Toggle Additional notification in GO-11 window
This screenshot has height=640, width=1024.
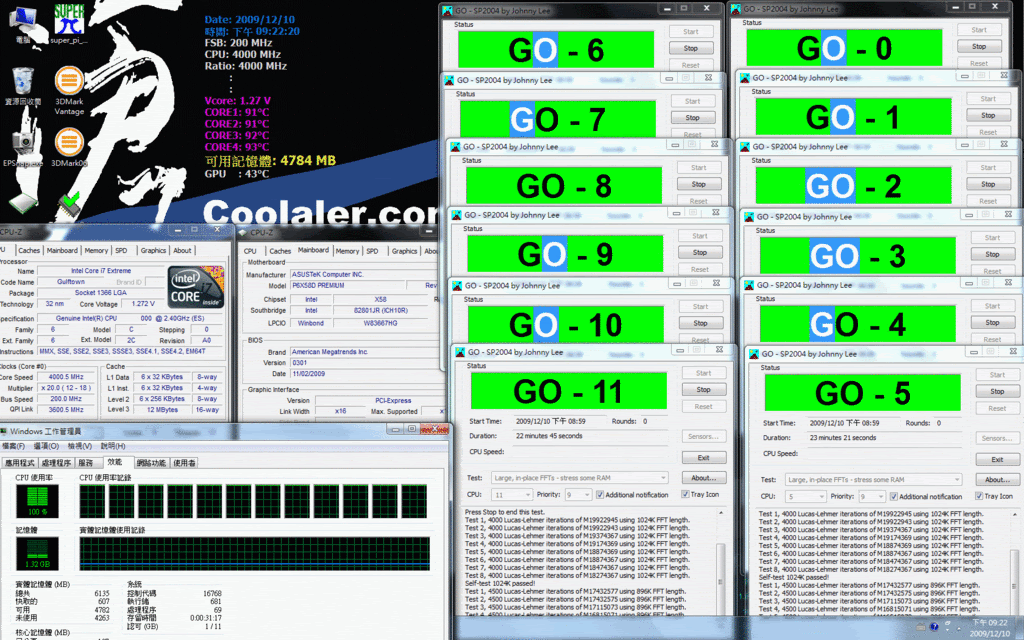(x=600, y=495)
